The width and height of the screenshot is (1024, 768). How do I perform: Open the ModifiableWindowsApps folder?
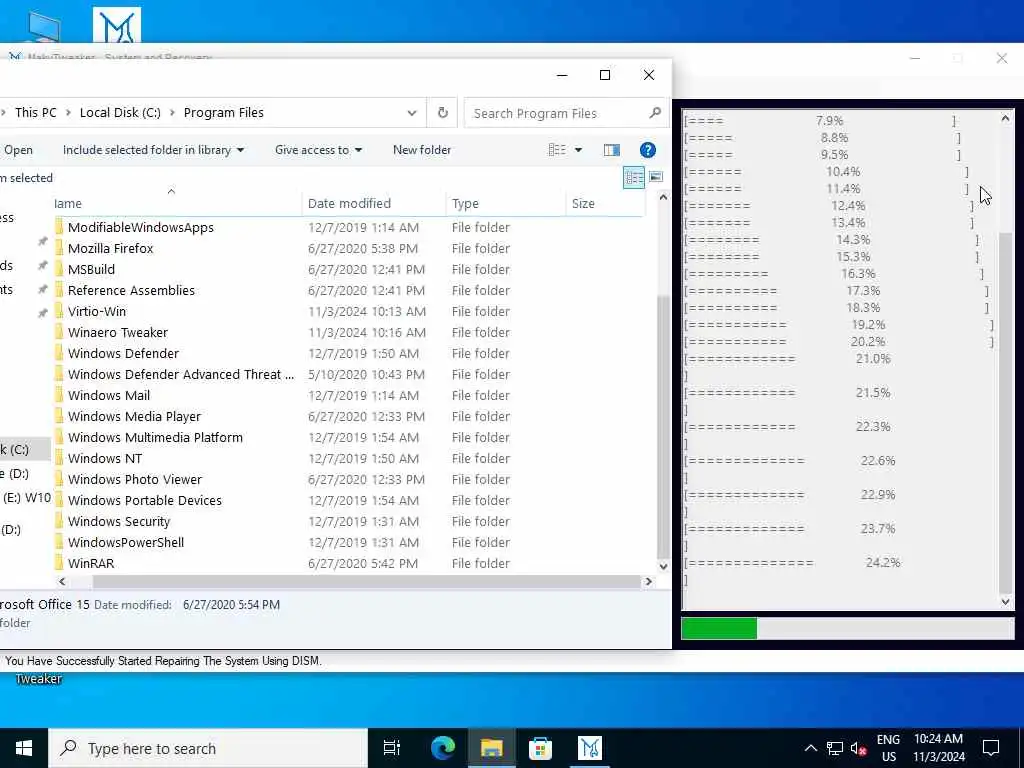click(x=140, y=227)
